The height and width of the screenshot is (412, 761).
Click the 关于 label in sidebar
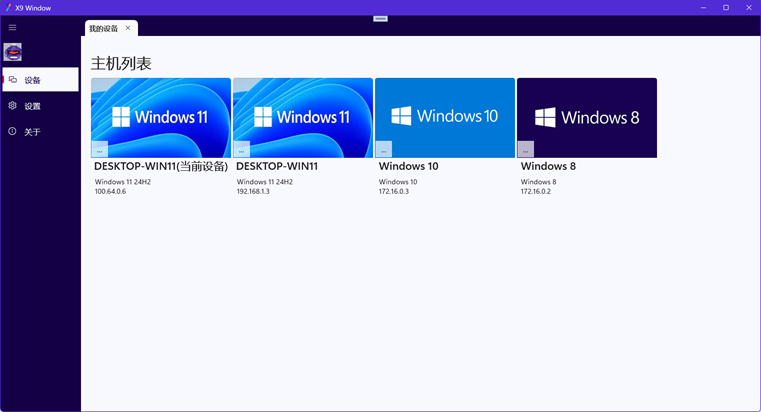(x=33, y=132)
